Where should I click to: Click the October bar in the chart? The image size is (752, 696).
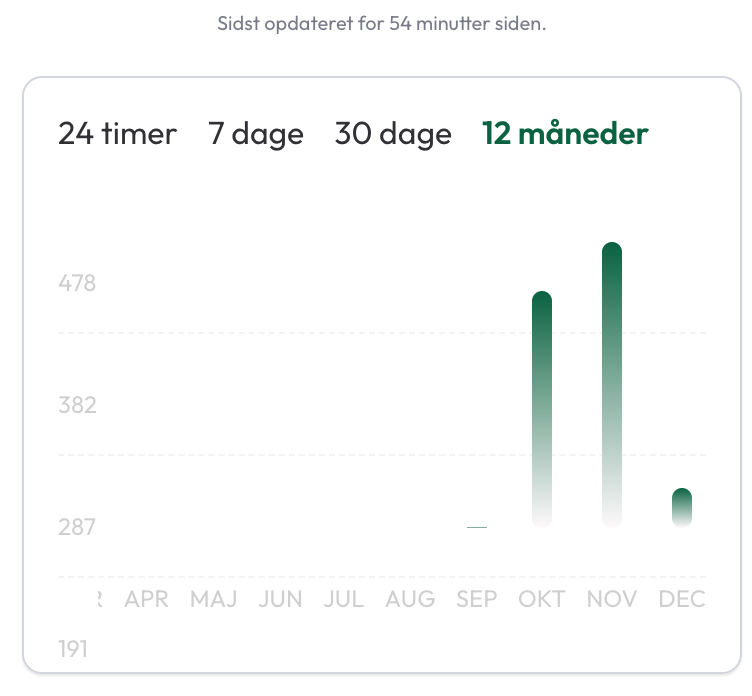(x=542, y=408)
